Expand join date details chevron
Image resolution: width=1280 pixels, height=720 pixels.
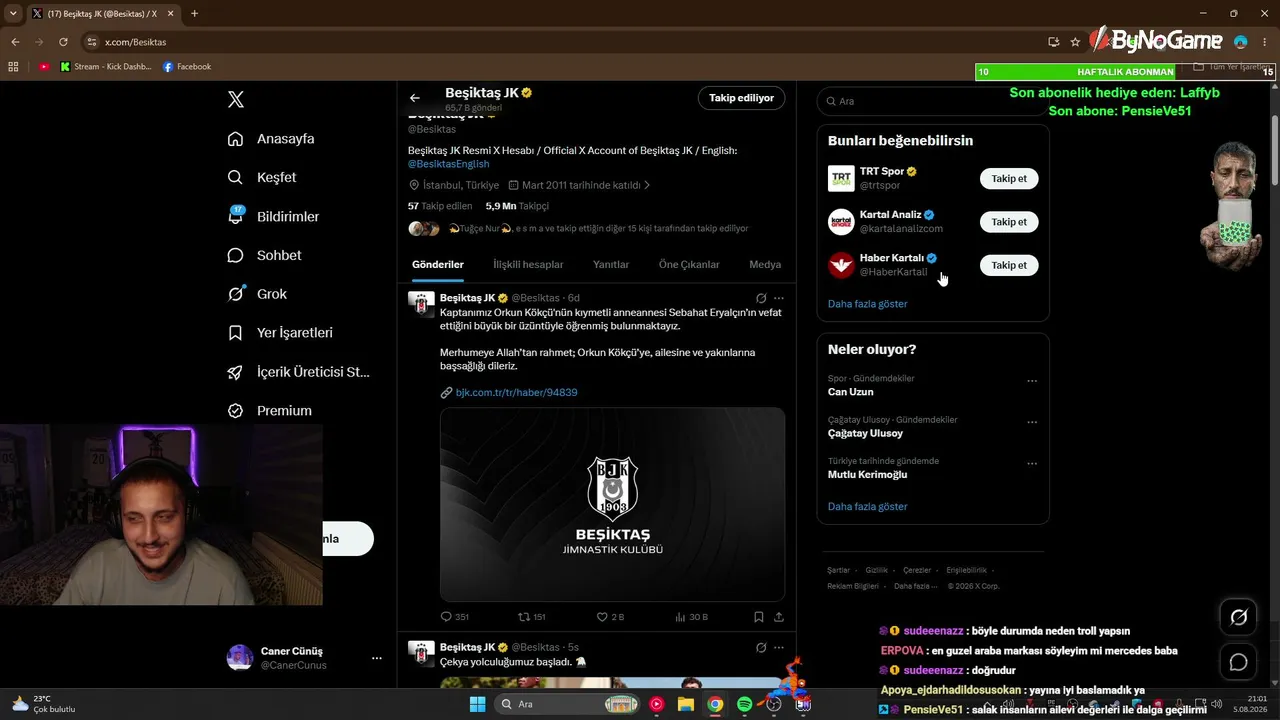point(647,185)
